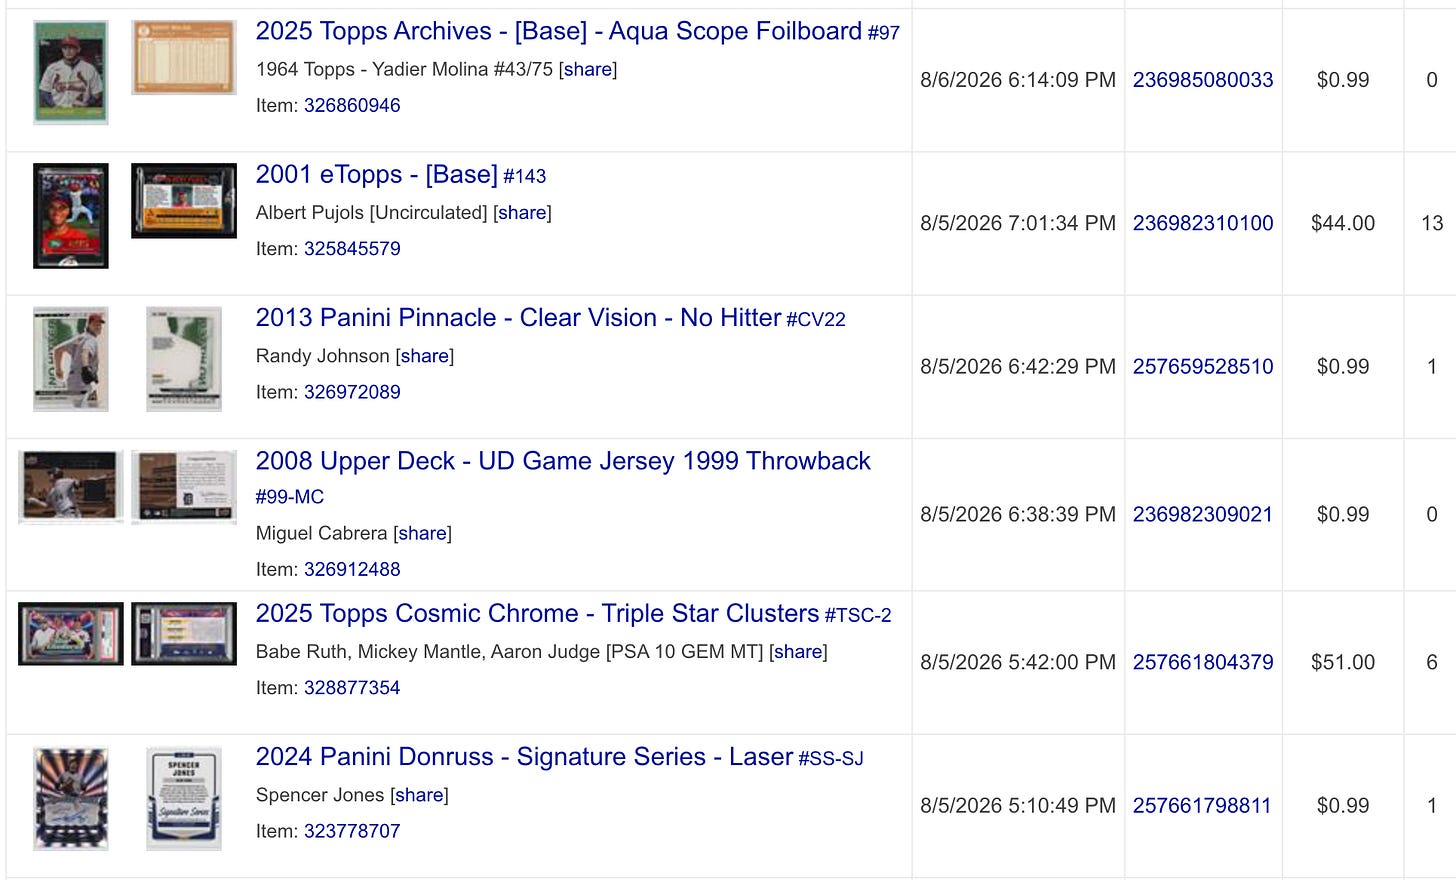
Task: Open the Albert Pujols eTopps front image
Action: (71, 216)
